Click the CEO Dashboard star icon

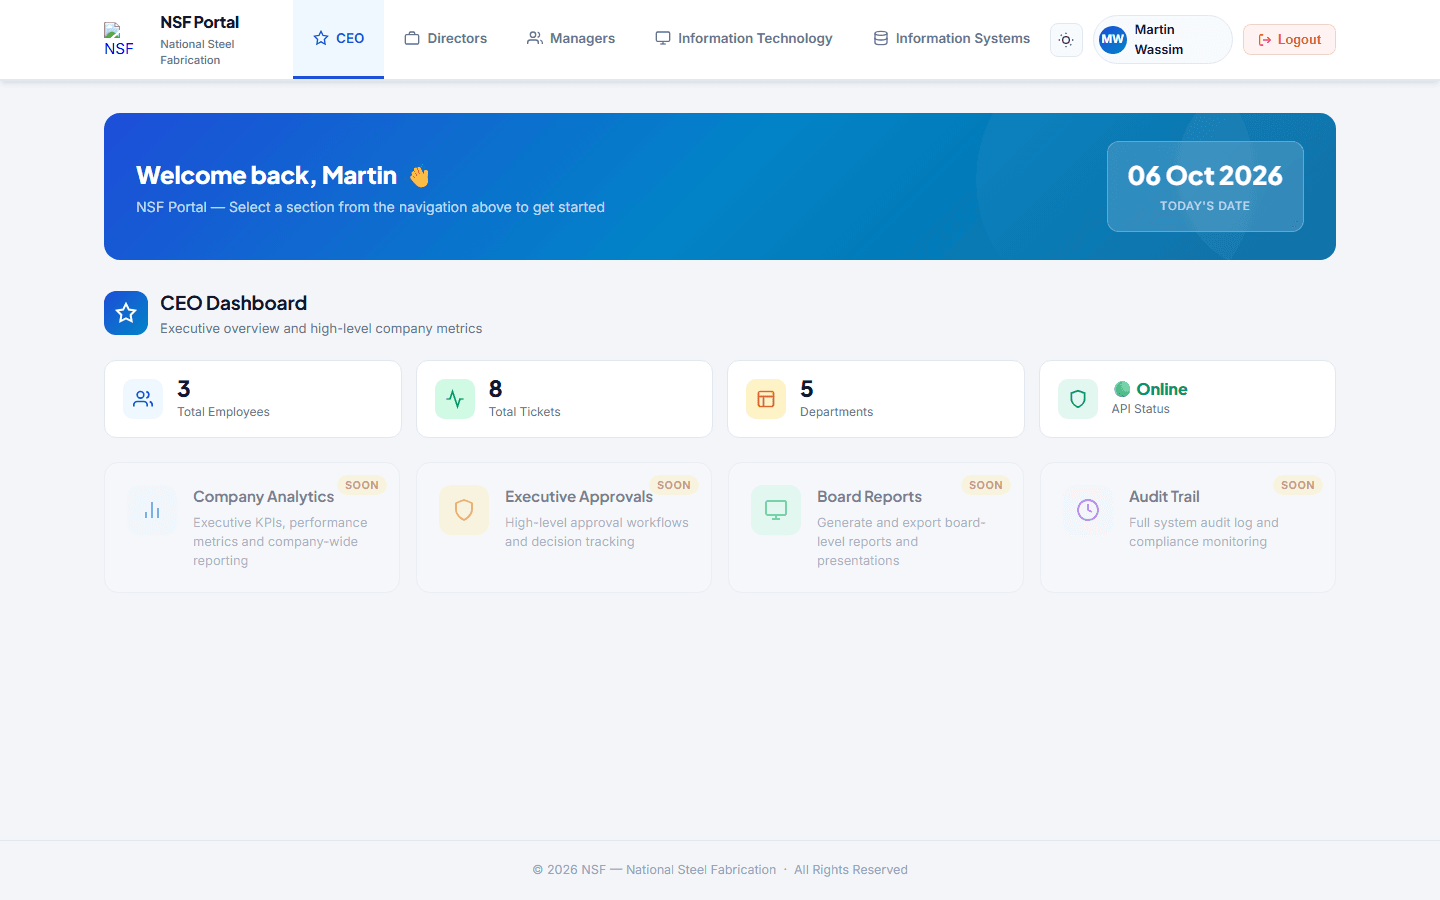coord(126,313)
